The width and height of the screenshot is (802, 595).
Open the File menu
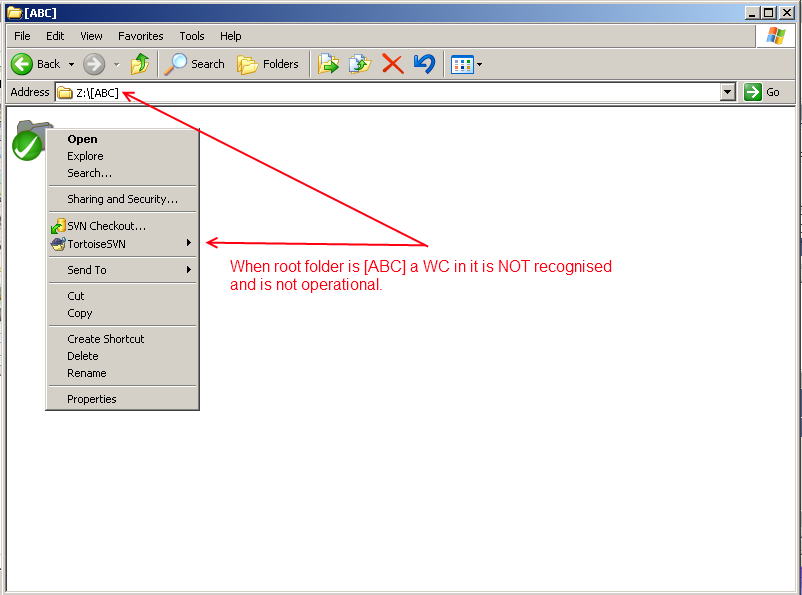[x=22, y=36]
